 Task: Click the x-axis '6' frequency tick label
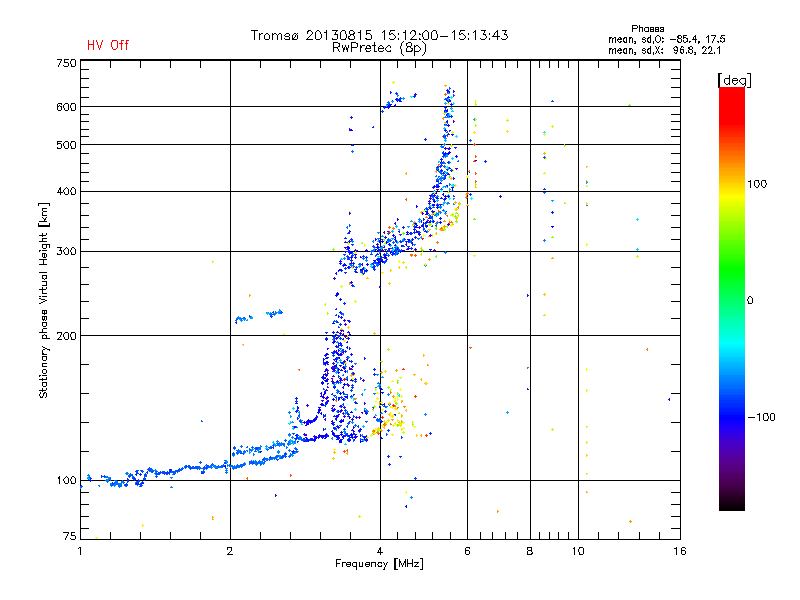467,551
